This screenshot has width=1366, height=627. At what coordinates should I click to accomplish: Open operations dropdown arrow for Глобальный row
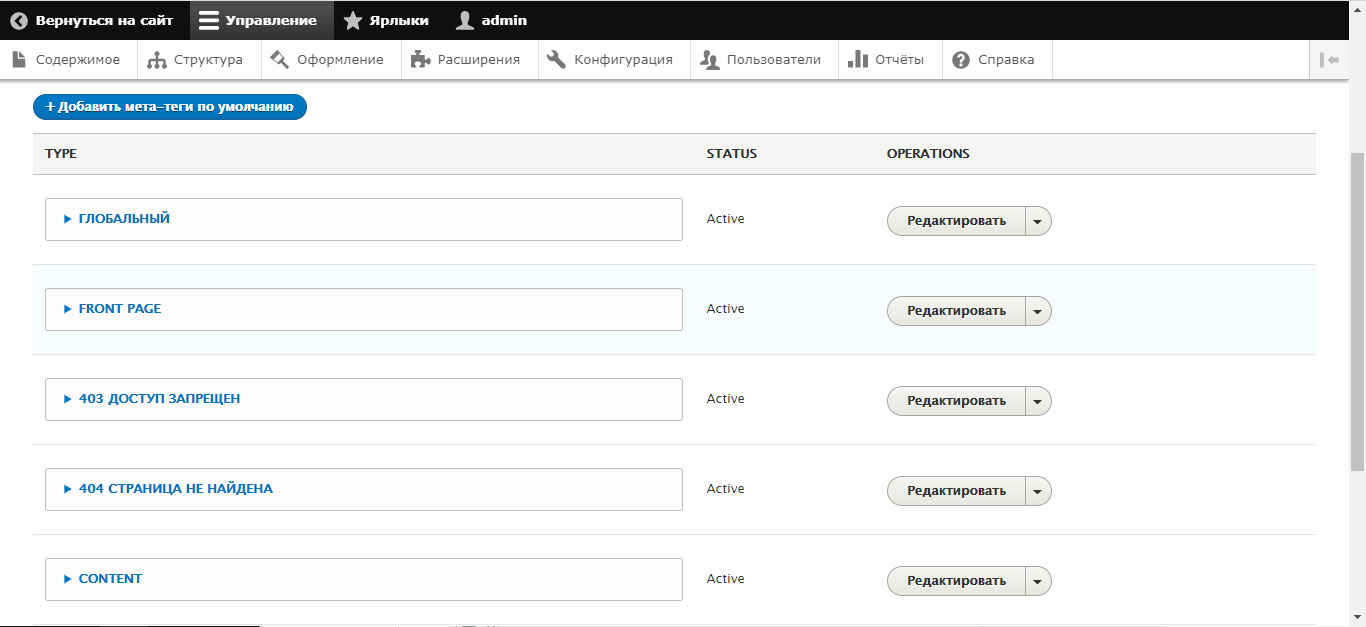(x=1038, y=221)
